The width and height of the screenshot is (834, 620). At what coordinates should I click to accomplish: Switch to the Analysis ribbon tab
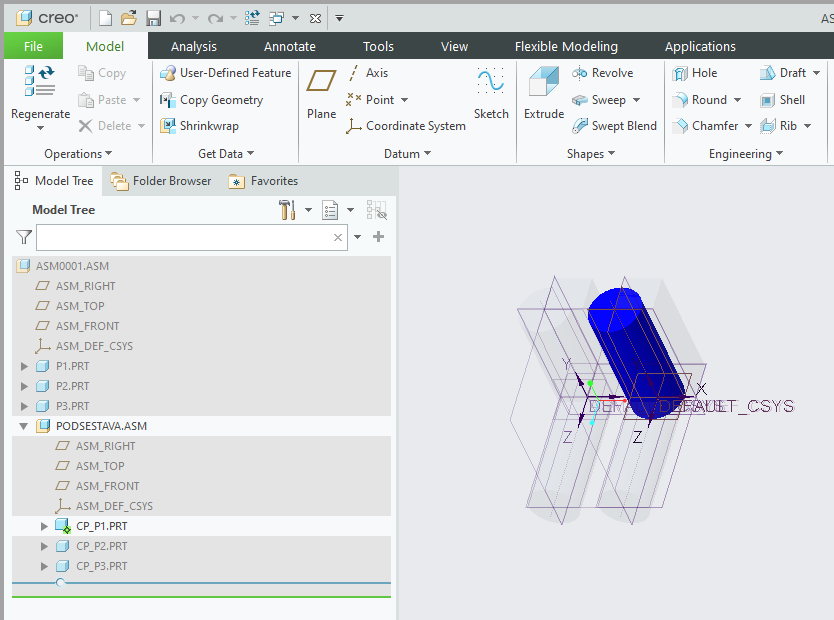click(x=194, y=46)
